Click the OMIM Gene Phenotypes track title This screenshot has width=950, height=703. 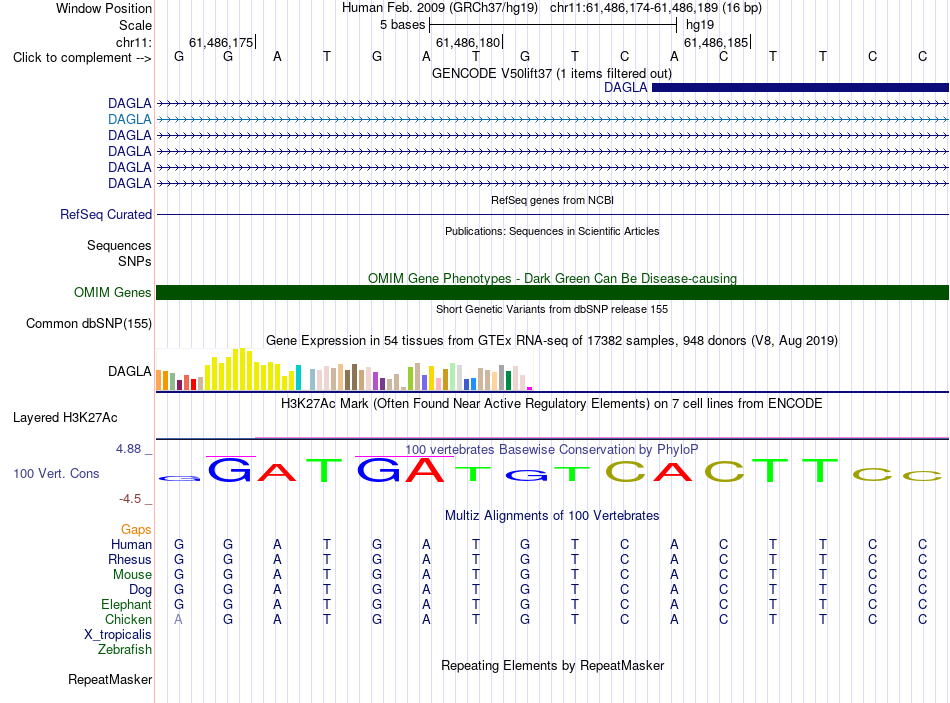click(x=553, y=278)
